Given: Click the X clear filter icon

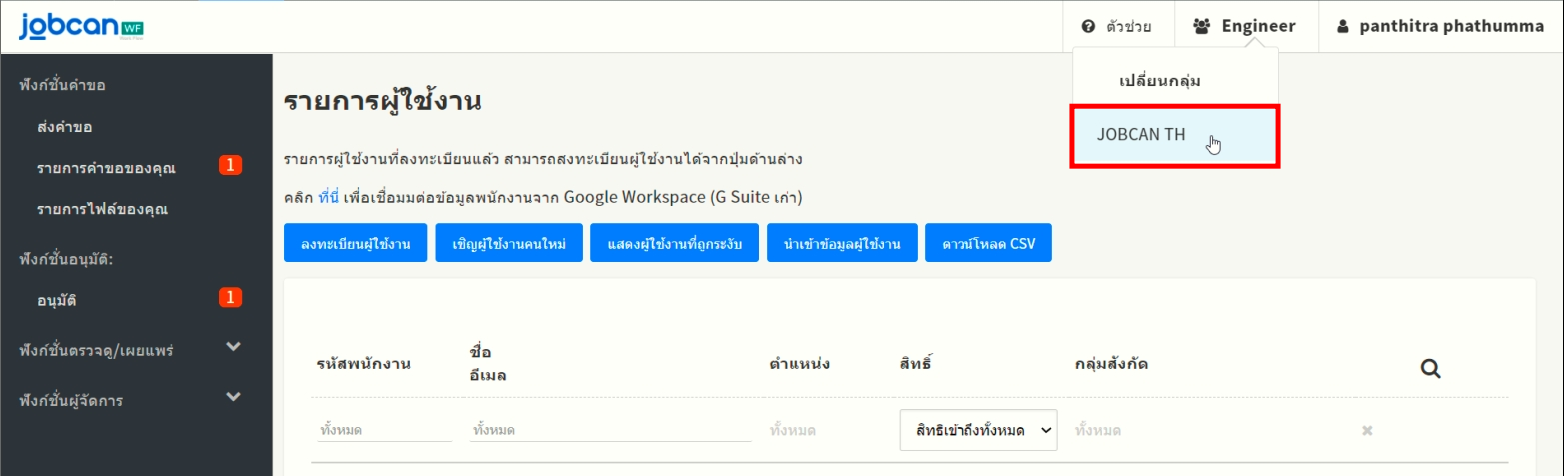Looking at the screenshot, I should [1367, 430].
